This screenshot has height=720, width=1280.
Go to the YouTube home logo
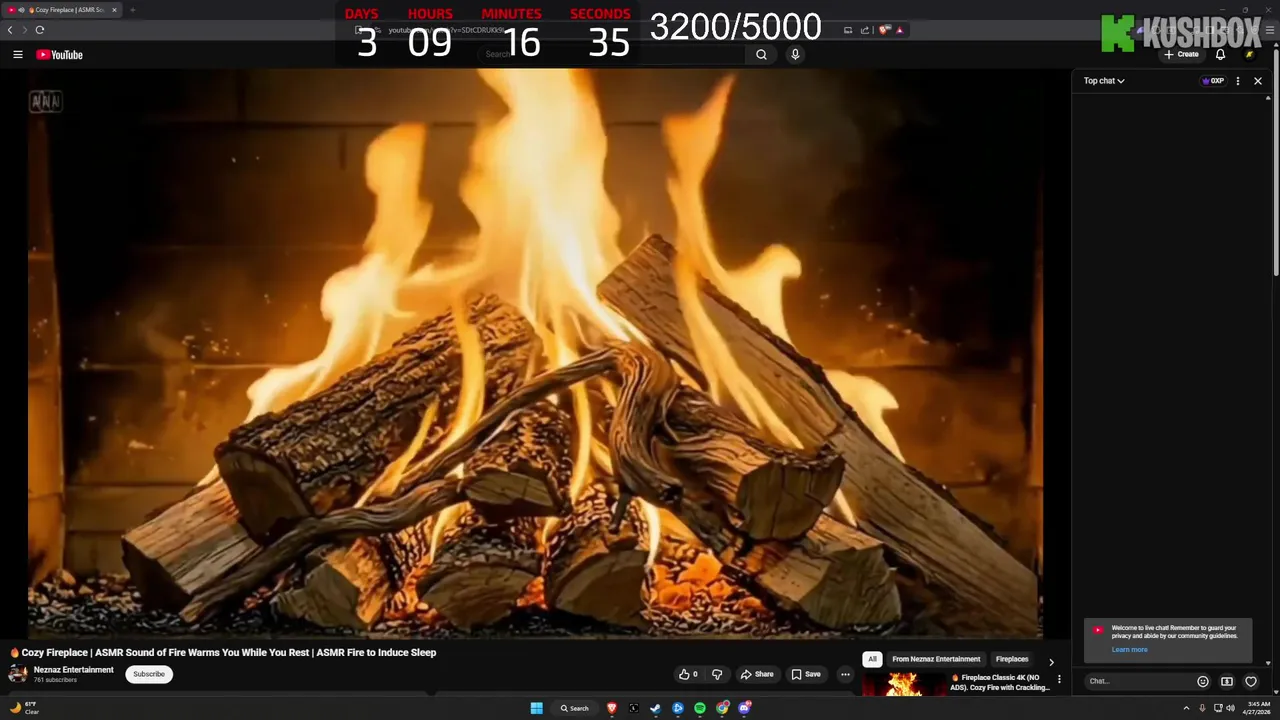[x=59, y=55]
